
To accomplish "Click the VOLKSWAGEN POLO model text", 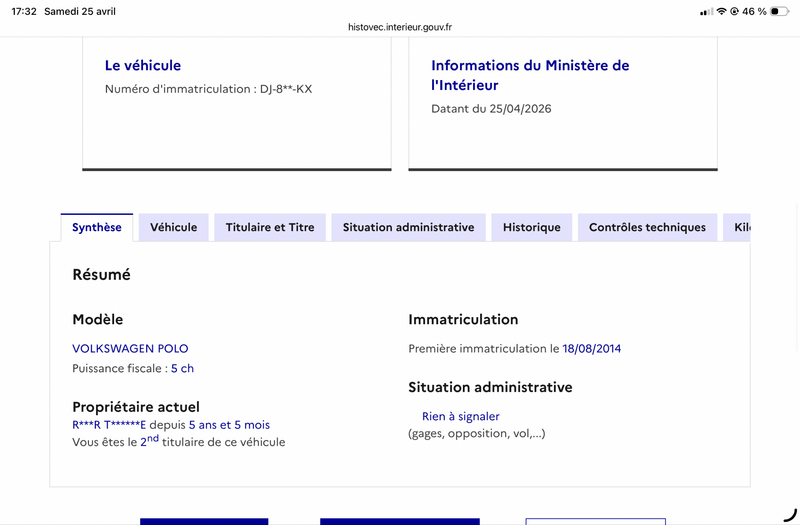I will tap(130, 348).
